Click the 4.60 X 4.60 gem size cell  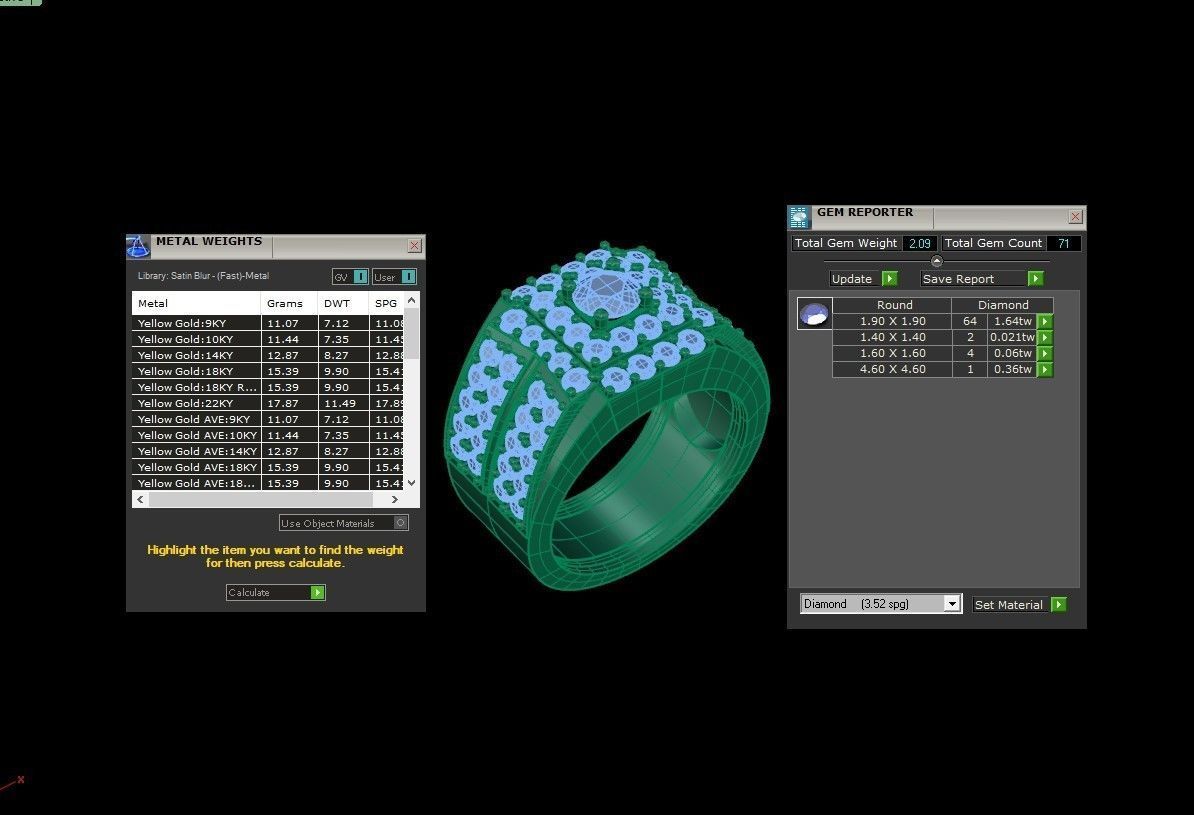[x=892, y=369]
